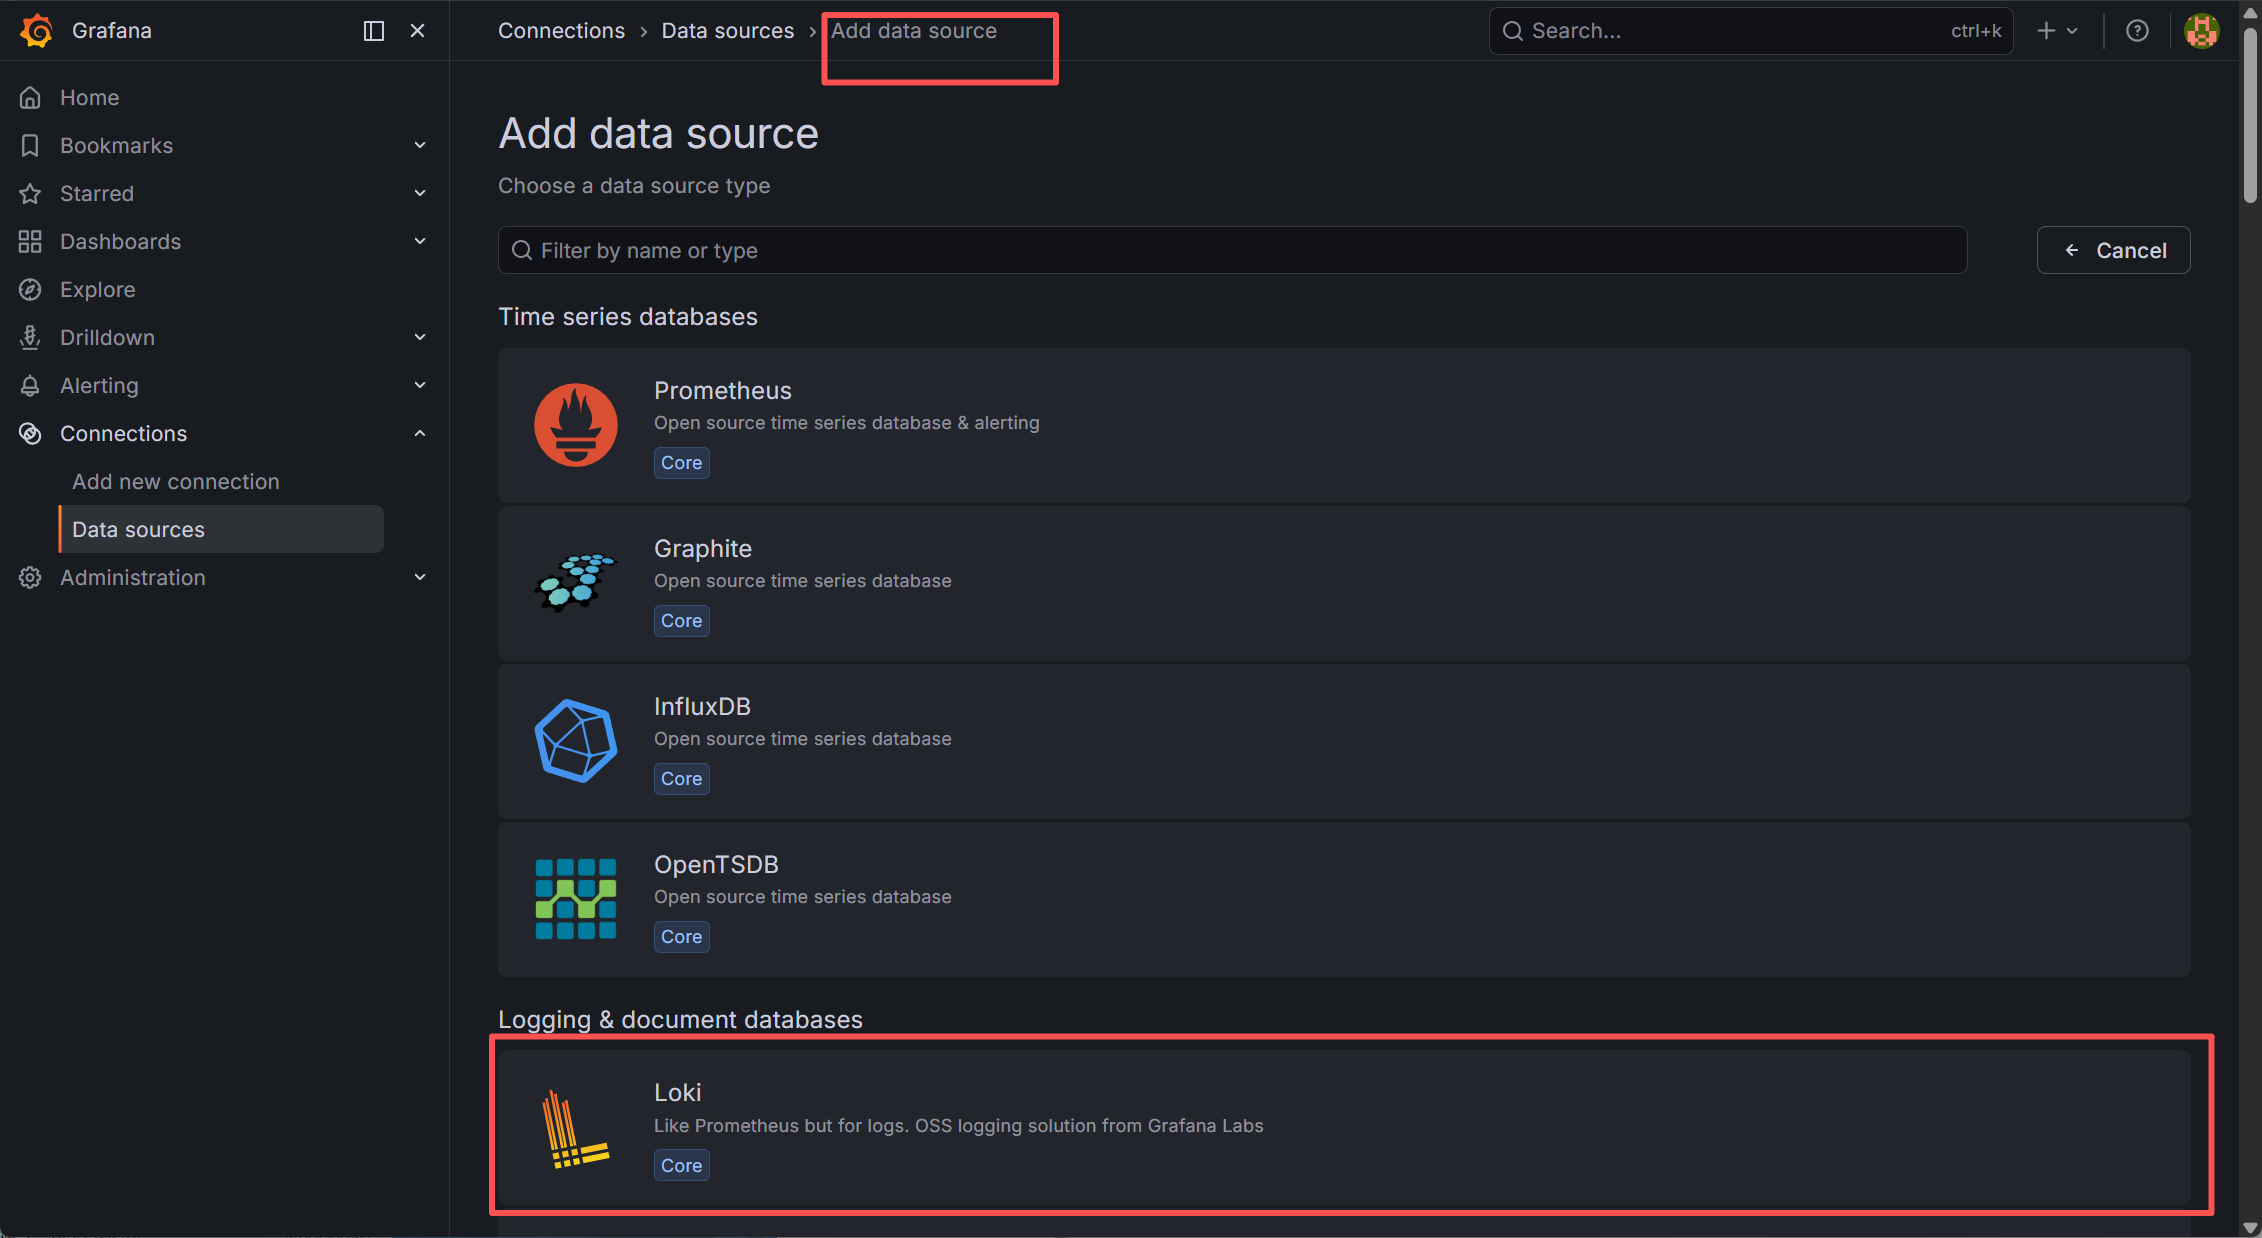2262x1238 pixels.
Task: Expand the Starred section chevron
Action: (420, 193)
